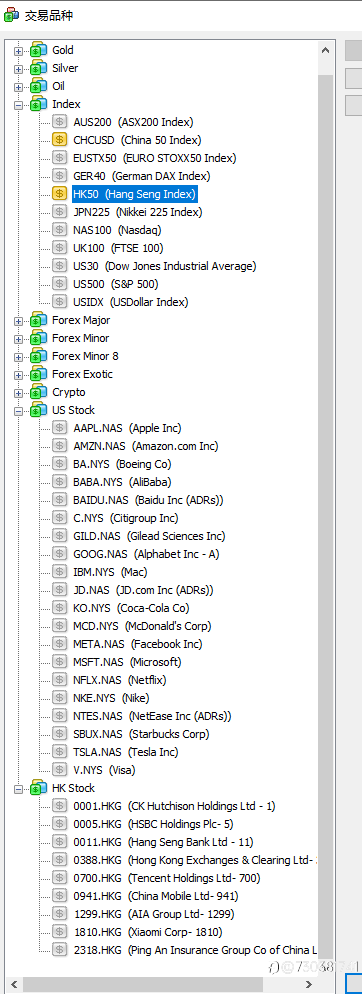Expand the Silver group

click(18, 68)
